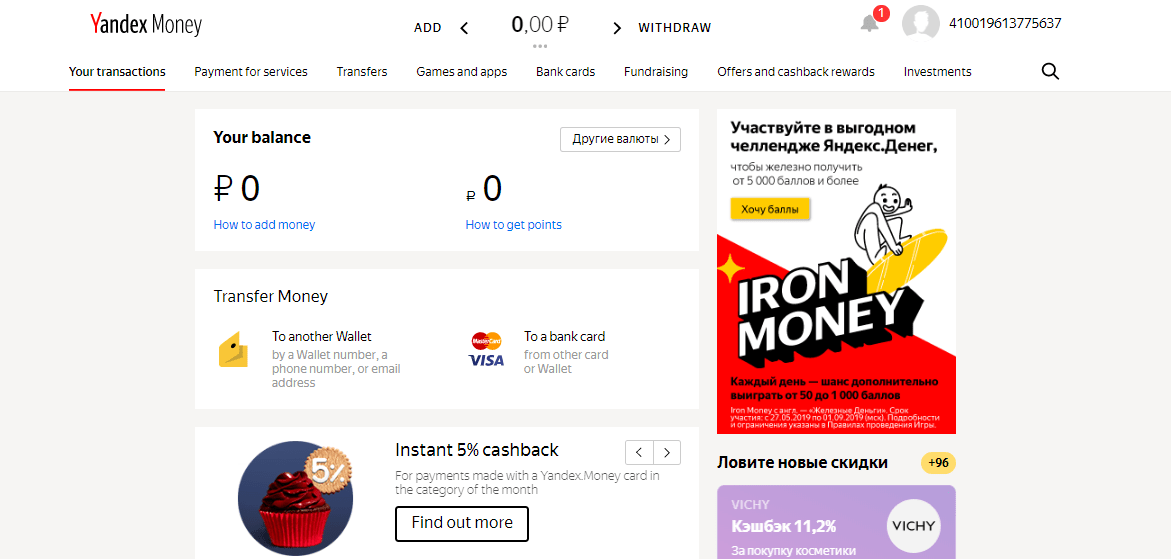Click the Find out more button
This screenshot has width=1171, height=559.
pyautogui.click(x=462, y=523)
